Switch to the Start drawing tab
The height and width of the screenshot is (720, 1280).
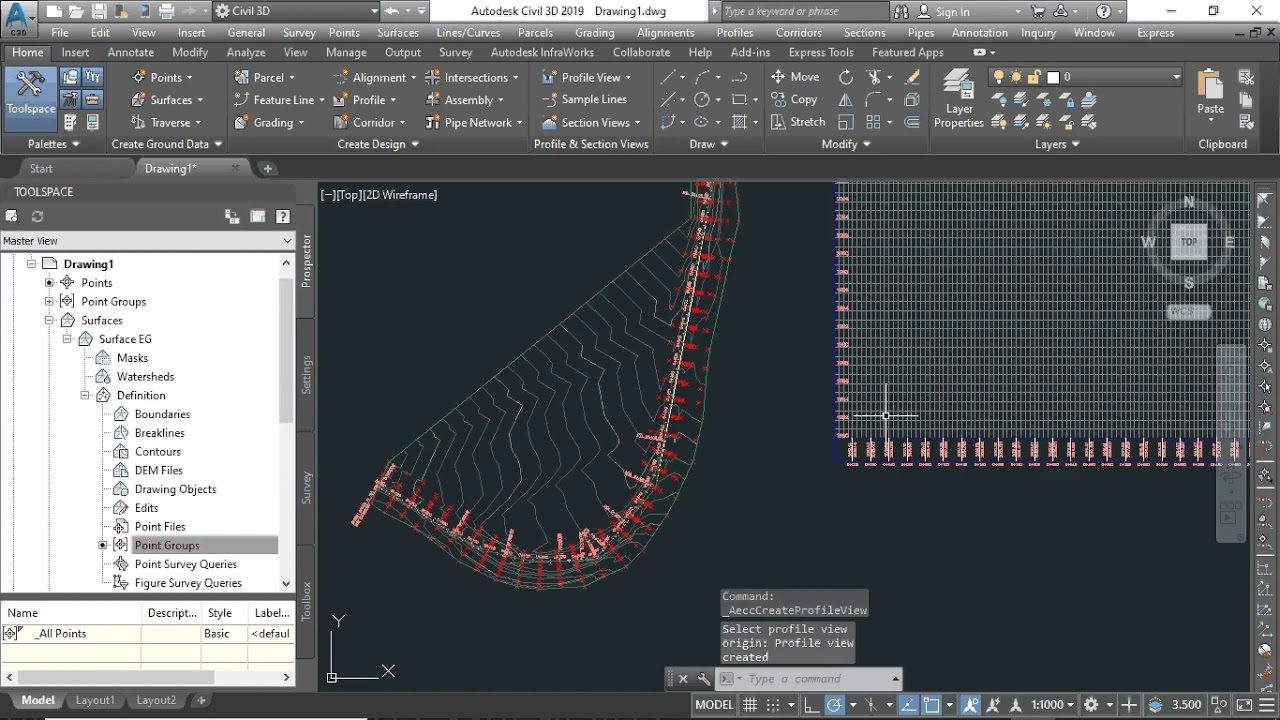click(x=41, y=168)
